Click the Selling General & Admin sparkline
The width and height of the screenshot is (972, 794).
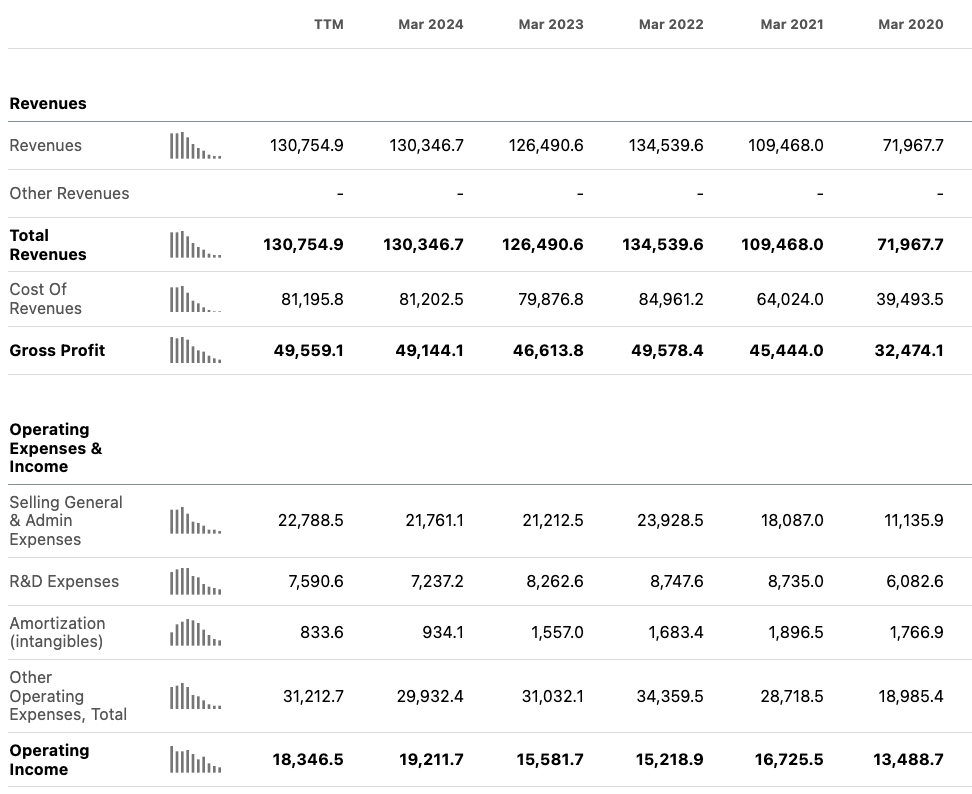coord(195,521)
